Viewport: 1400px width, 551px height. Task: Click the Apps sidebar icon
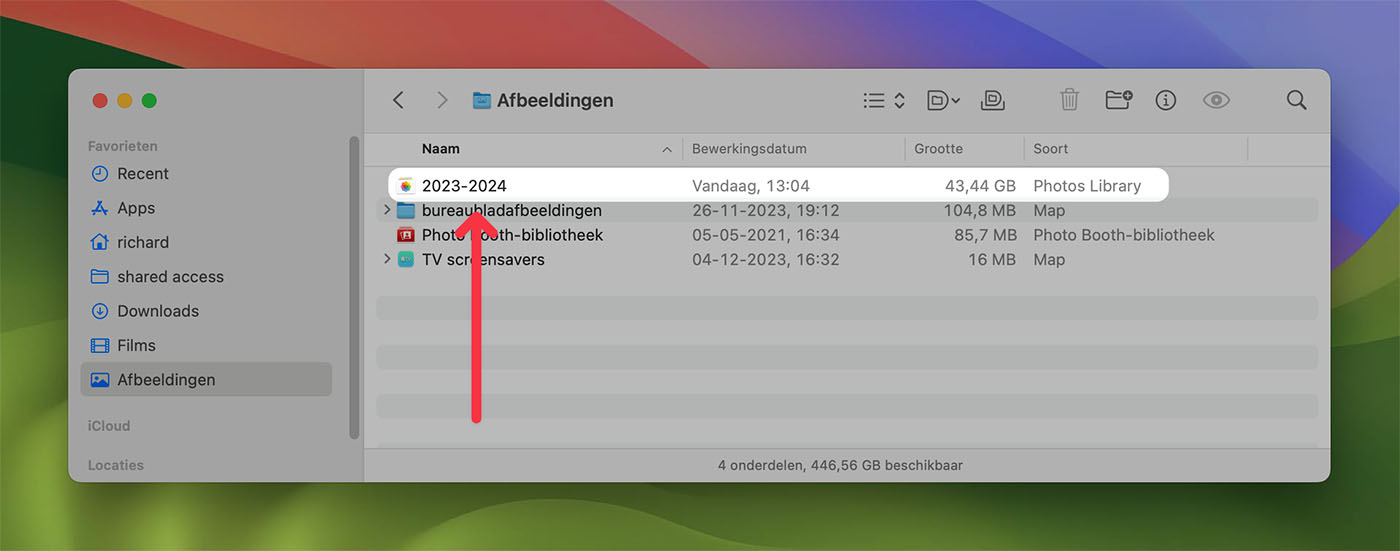coord(99,208)
